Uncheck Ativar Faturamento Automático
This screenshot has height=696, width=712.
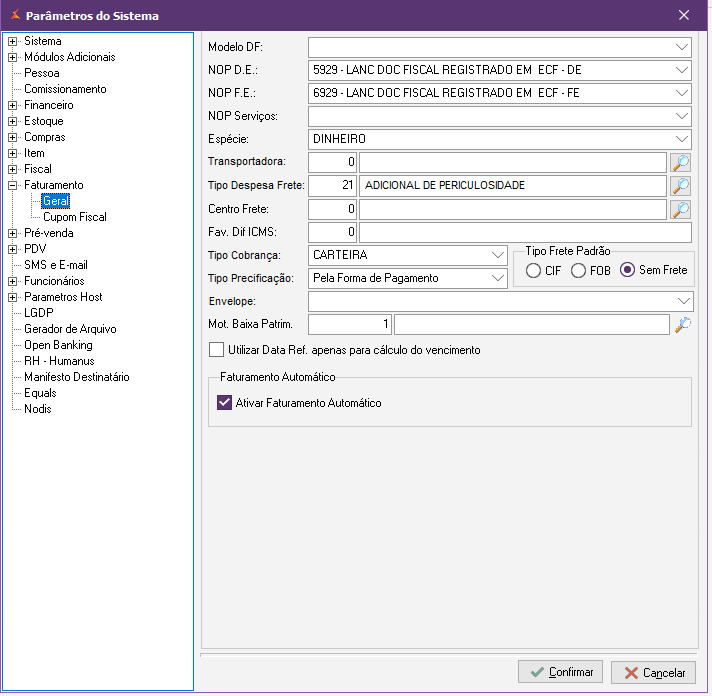coord(224,402)
